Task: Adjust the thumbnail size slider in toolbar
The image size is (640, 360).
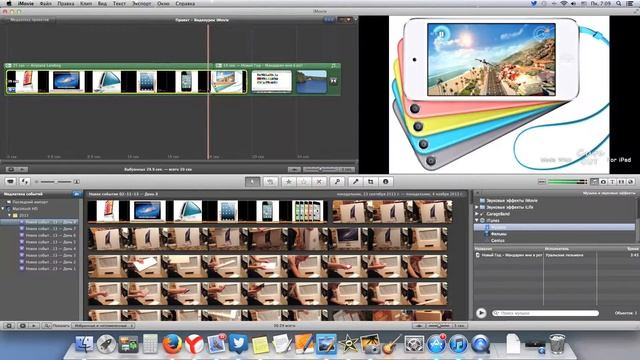Action: [x=56, y=182]
